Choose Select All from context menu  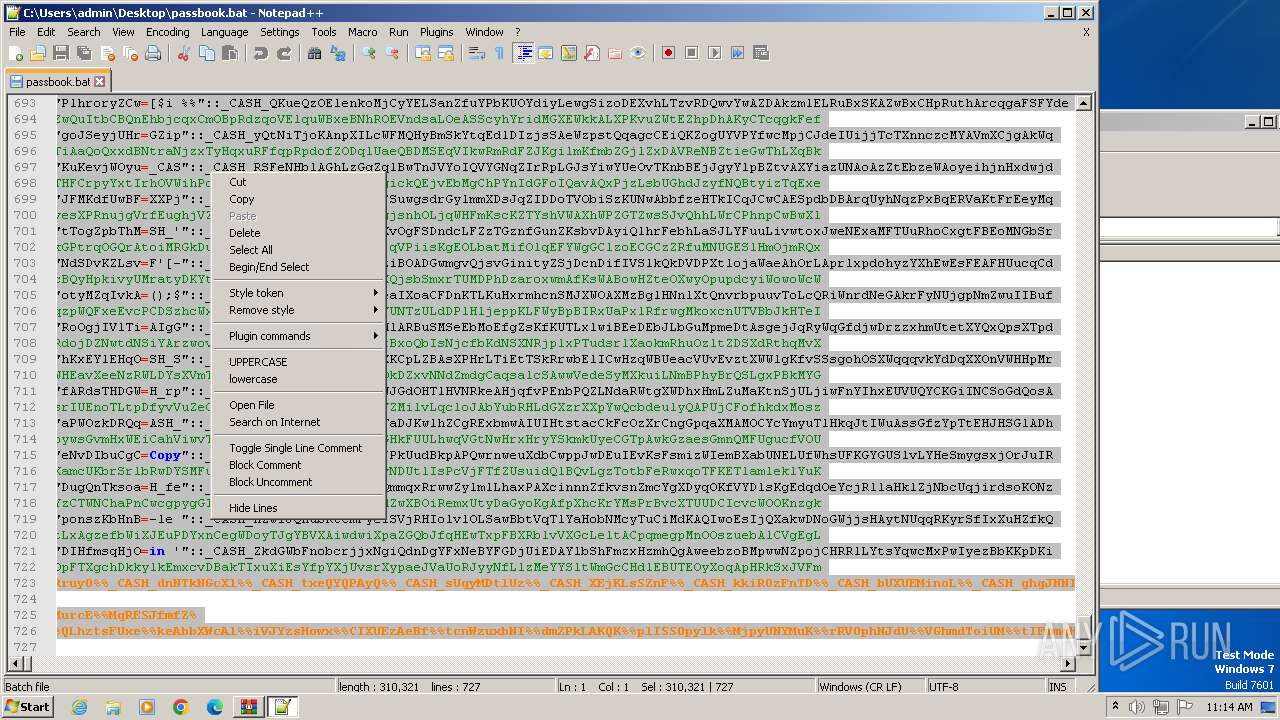pyautogui.click(x=251, y=250)
